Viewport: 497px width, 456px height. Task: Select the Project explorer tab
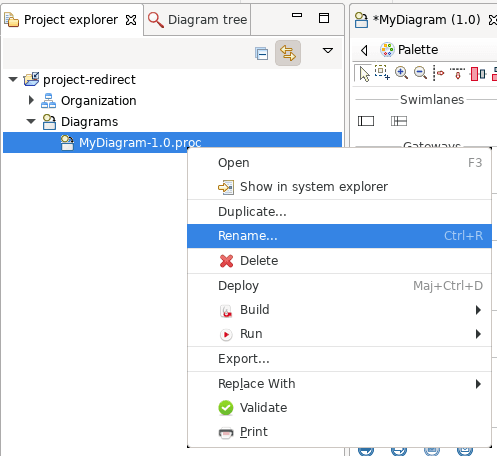71,20
